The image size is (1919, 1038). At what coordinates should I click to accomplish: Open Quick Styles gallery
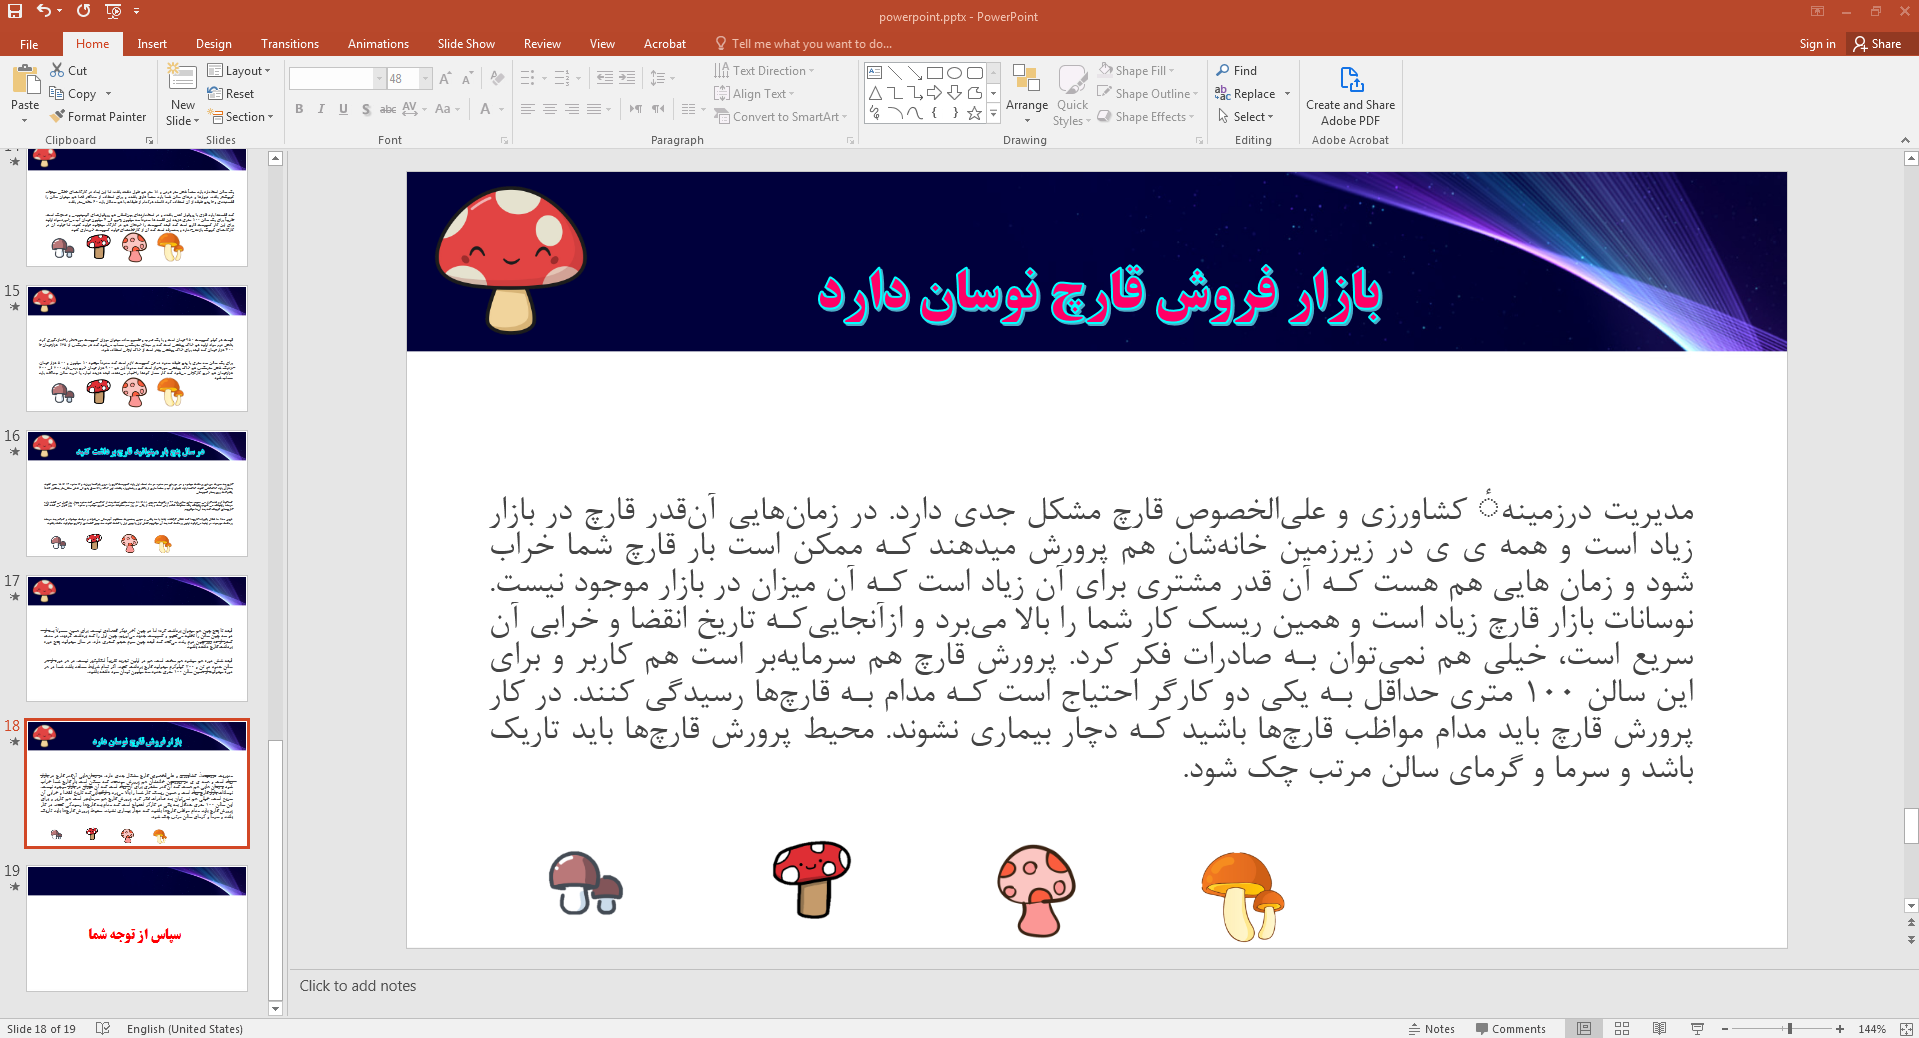1072,95
